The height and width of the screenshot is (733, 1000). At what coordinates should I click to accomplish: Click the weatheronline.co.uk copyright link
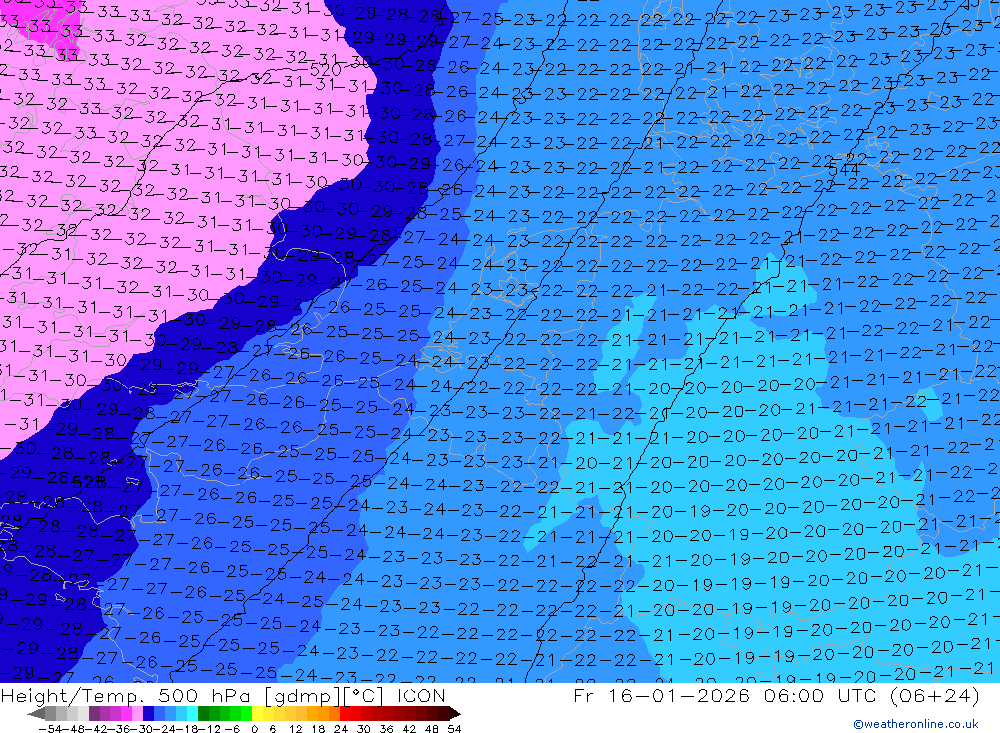coord(916,723)
